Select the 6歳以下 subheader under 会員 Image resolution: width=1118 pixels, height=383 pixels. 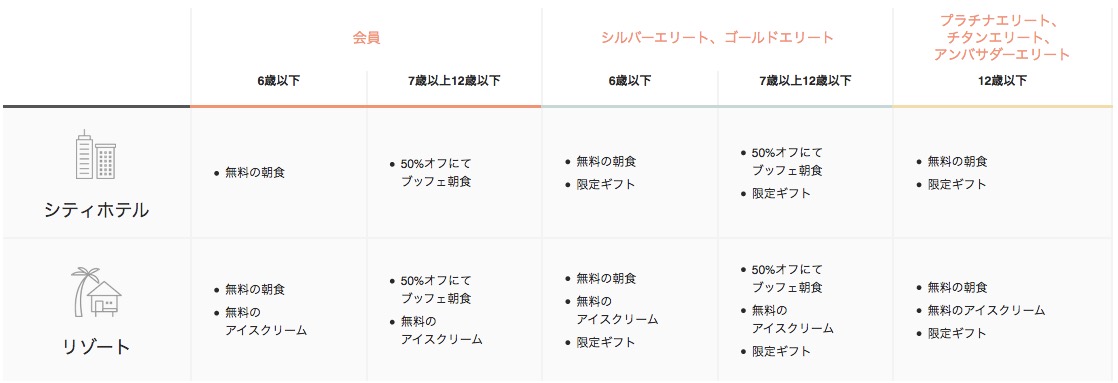[279, 81]
